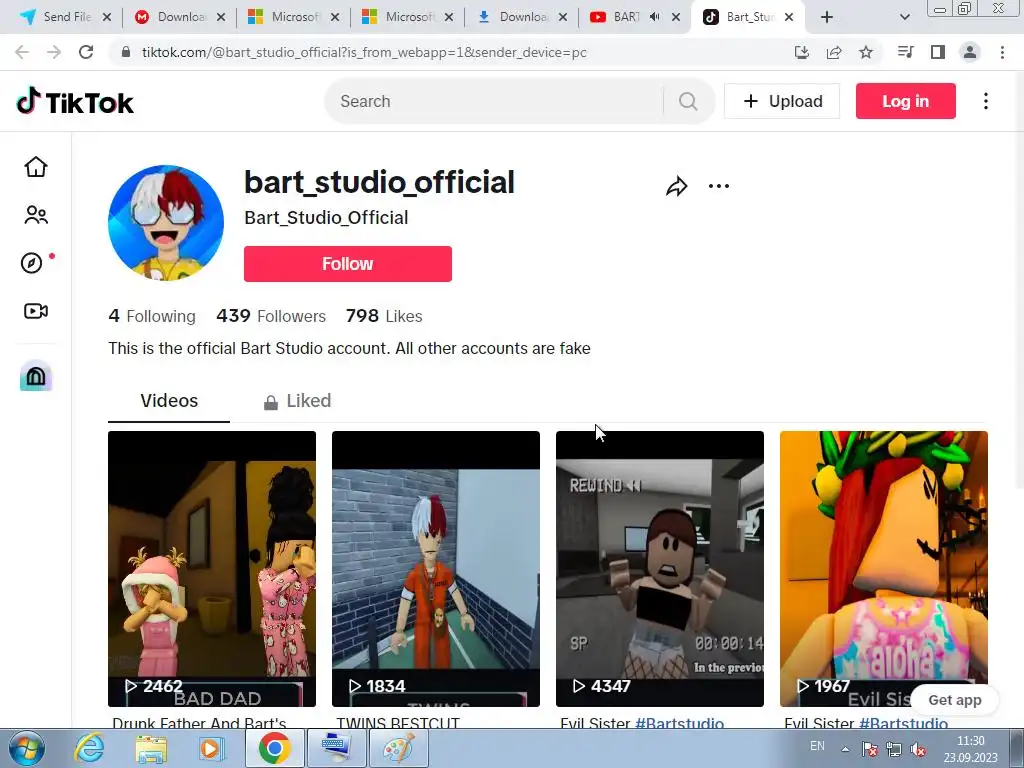
Task: Expand the tab search dropdown chevron
Action: [x=904, y=18]
